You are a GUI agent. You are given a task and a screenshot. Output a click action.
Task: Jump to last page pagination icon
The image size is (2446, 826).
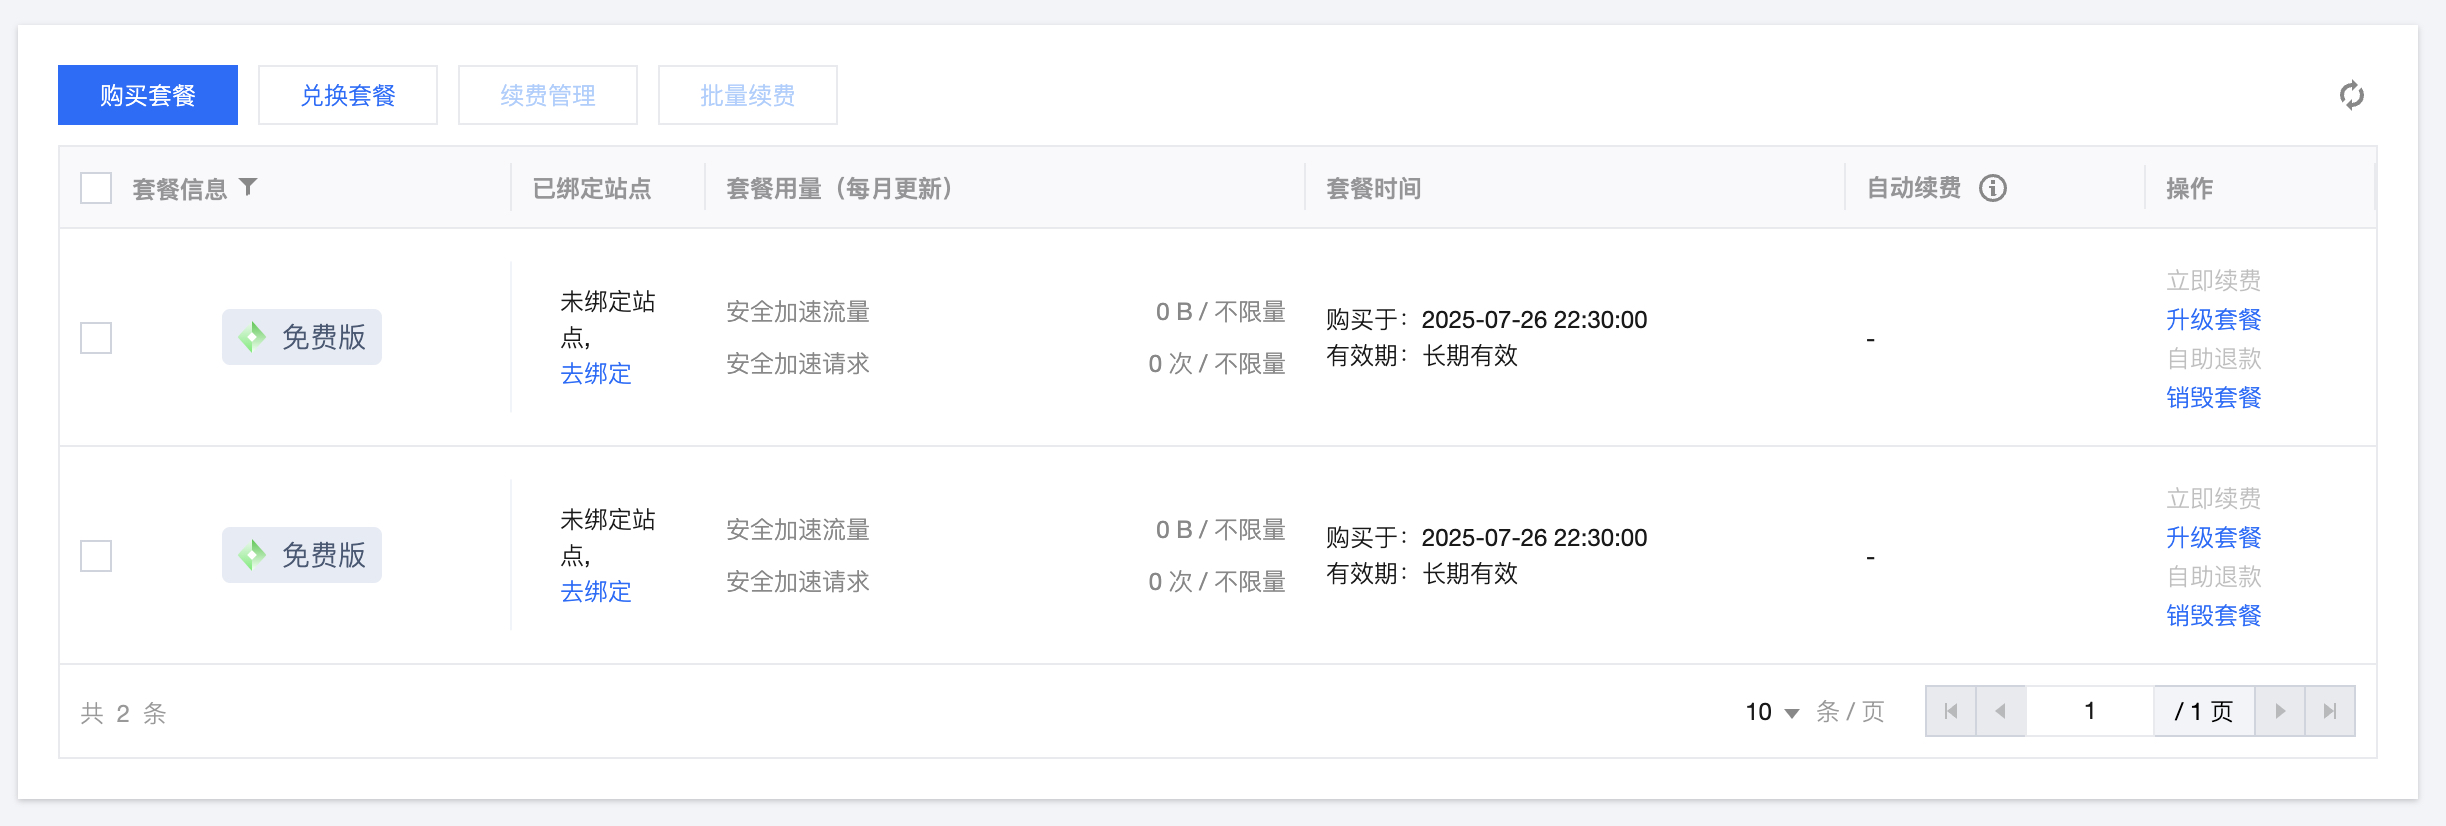2330,711
